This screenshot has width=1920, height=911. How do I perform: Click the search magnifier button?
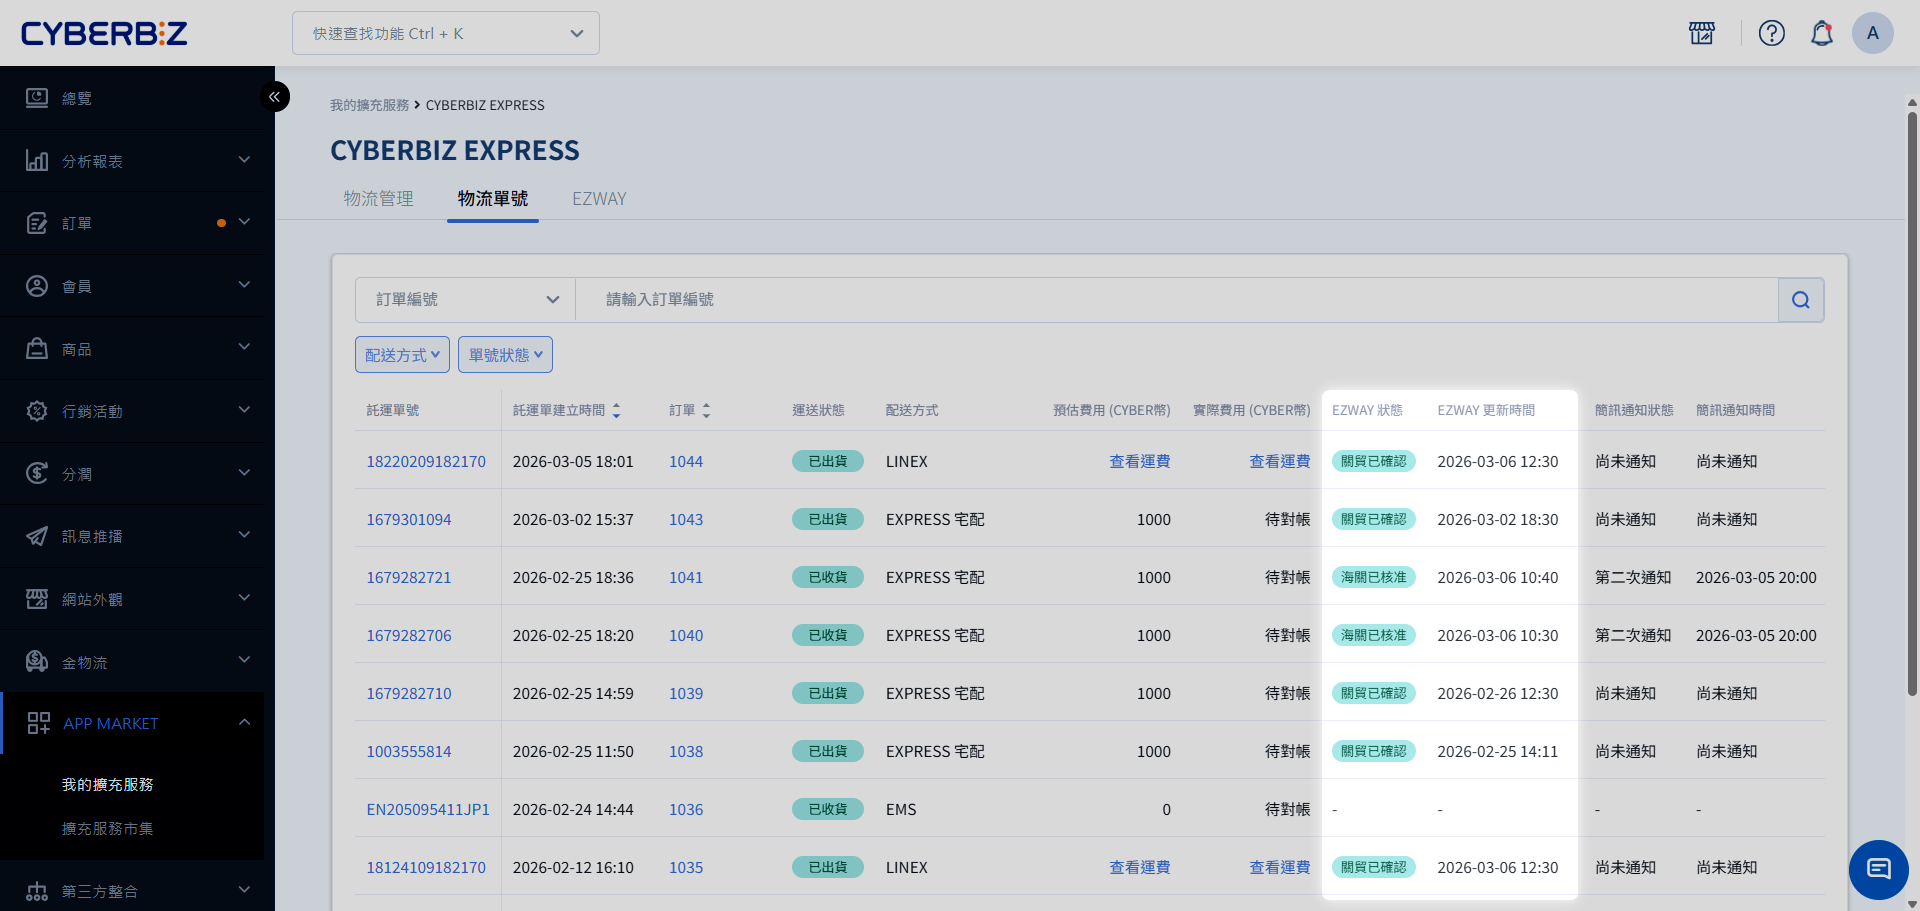click(1800, 300)
